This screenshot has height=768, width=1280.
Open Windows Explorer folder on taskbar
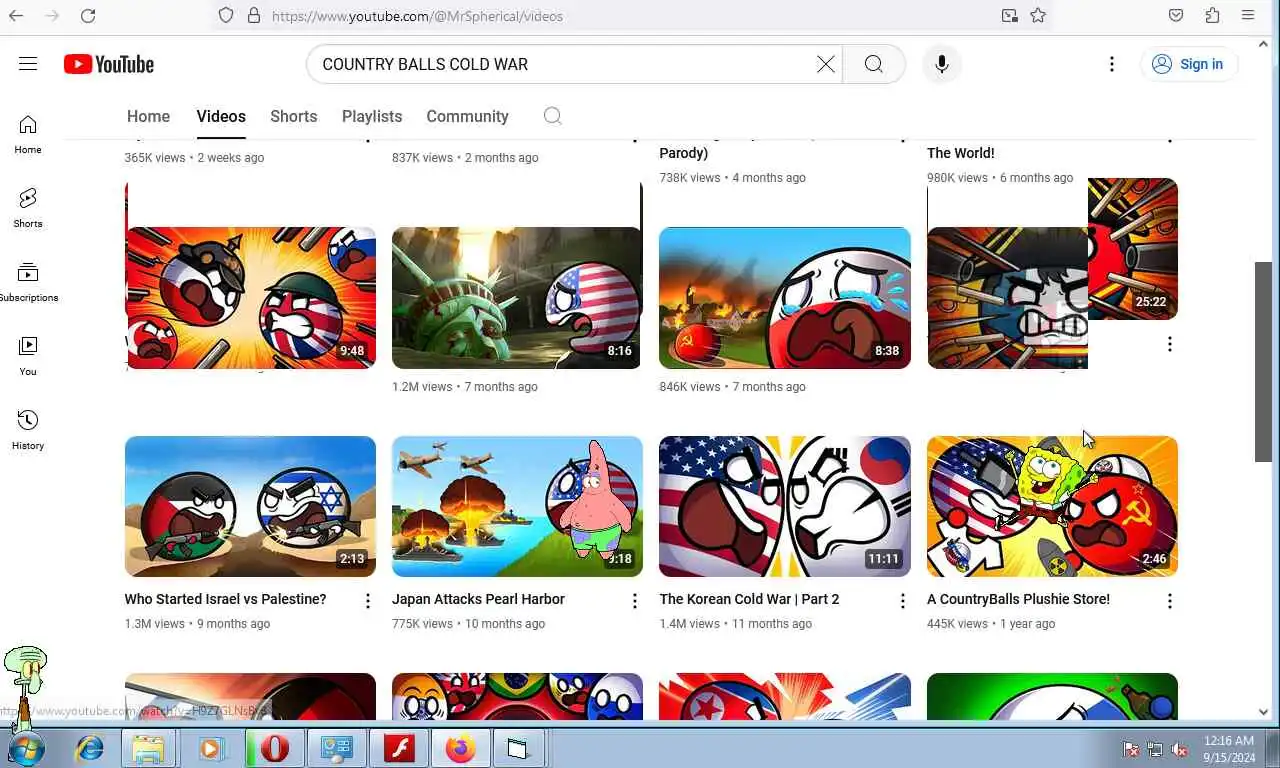pyautogui.click(x=148, y=748)
